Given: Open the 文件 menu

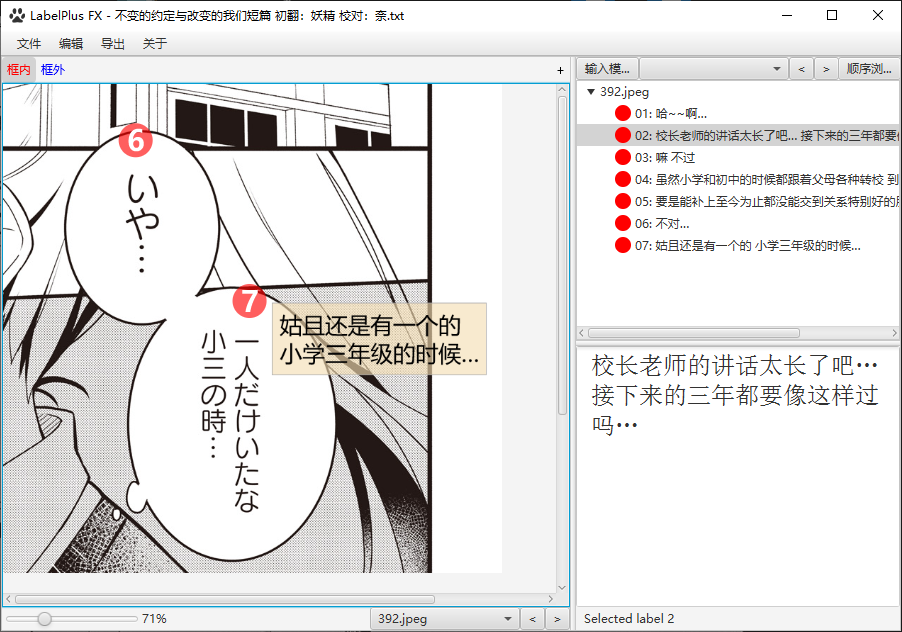Looking at the screenshot, I should coord(28,44).
